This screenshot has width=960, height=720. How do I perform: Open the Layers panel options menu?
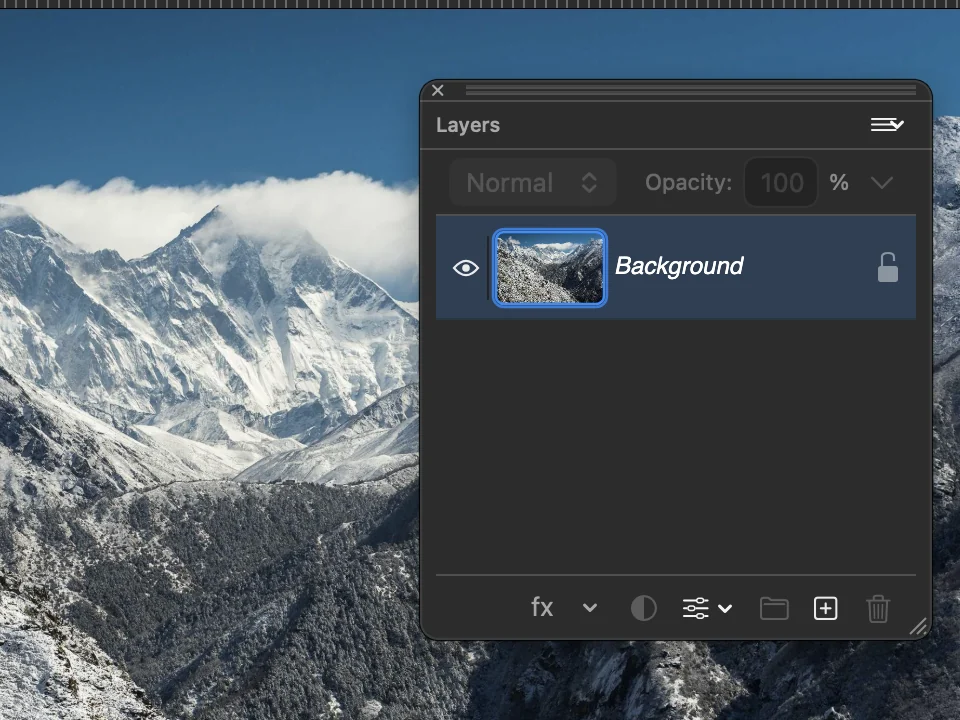887,125
